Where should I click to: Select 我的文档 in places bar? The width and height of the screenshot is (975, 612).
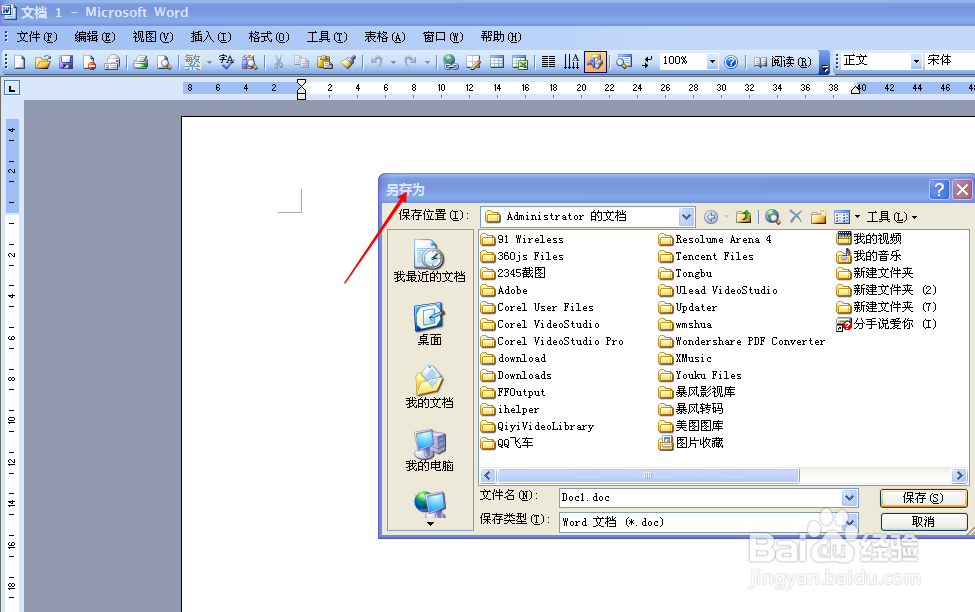pos(430,387)
